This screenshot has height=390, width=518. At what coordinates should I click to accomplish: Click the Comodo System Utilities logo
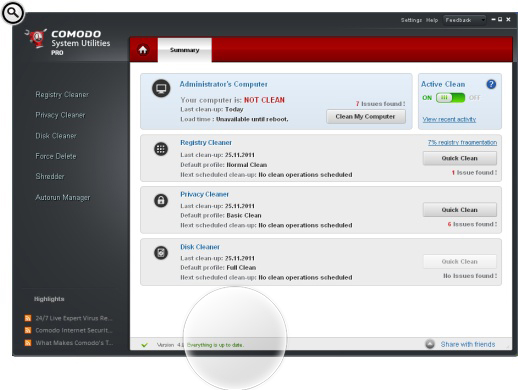click(68, 42)
